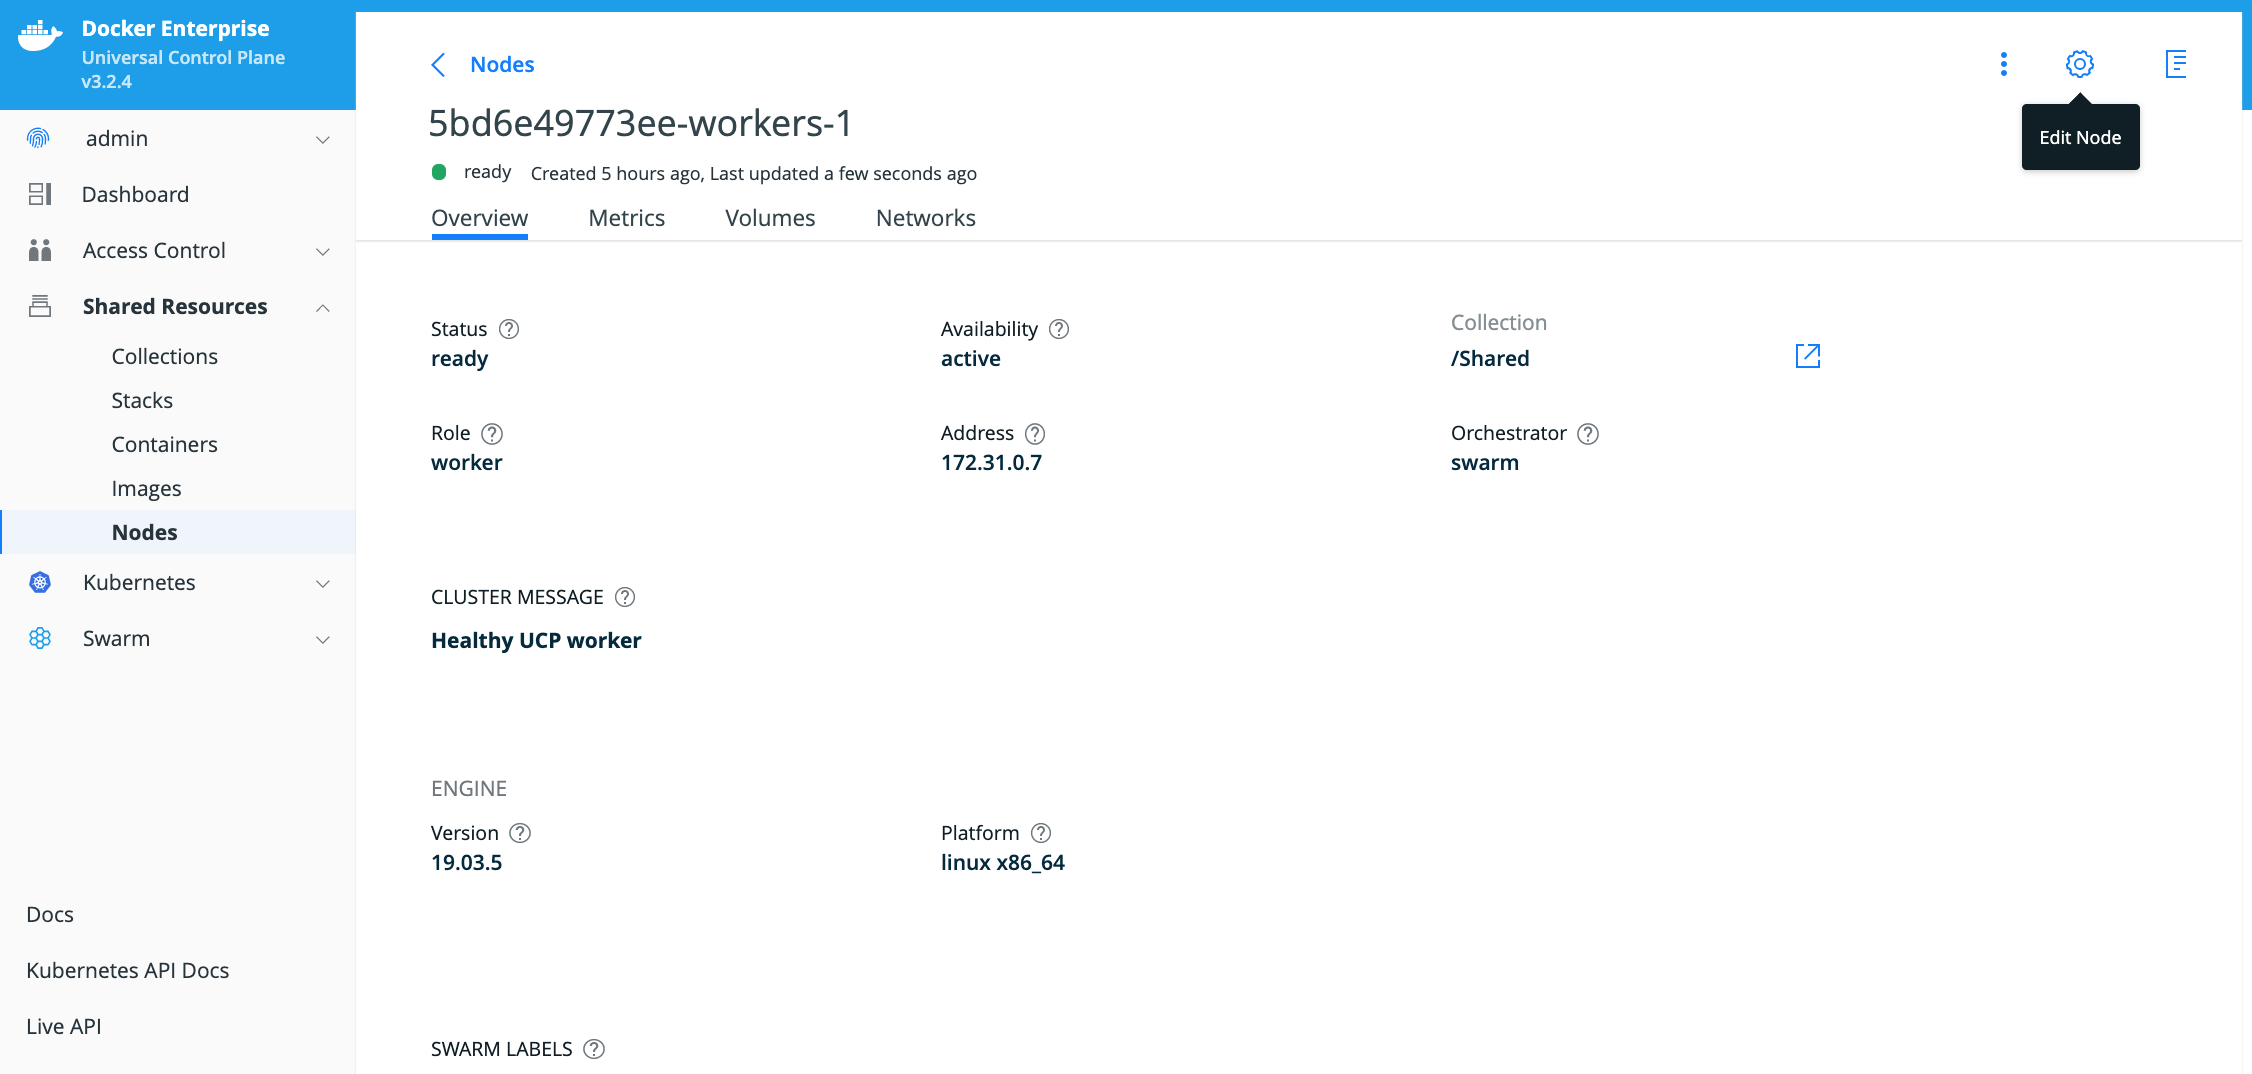
Task: Click the Status help question icon
Action: 509,329
